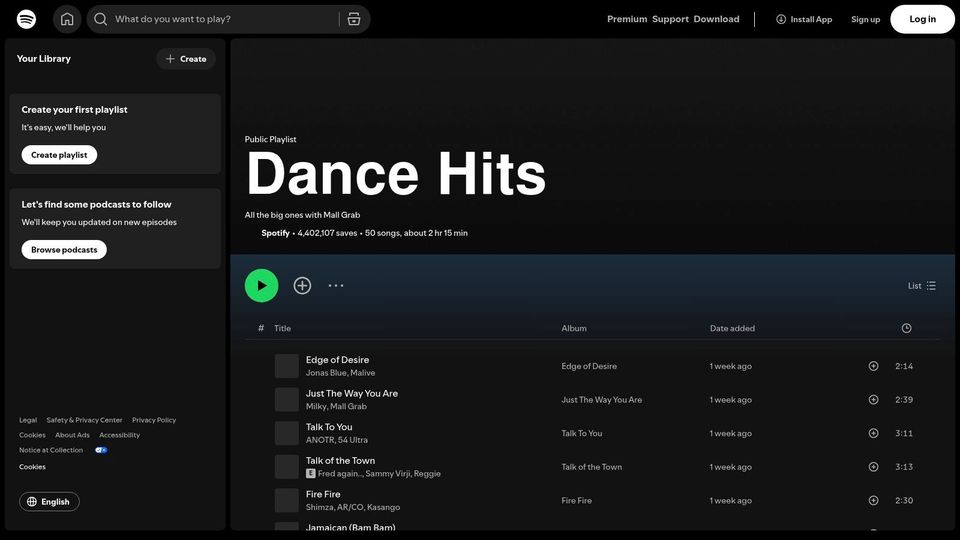Viewport: 960px width, 540px height.
Task: Click Just The Way You Are cover thumbnail
Action: pyautogui.click(x=287, y=400)
